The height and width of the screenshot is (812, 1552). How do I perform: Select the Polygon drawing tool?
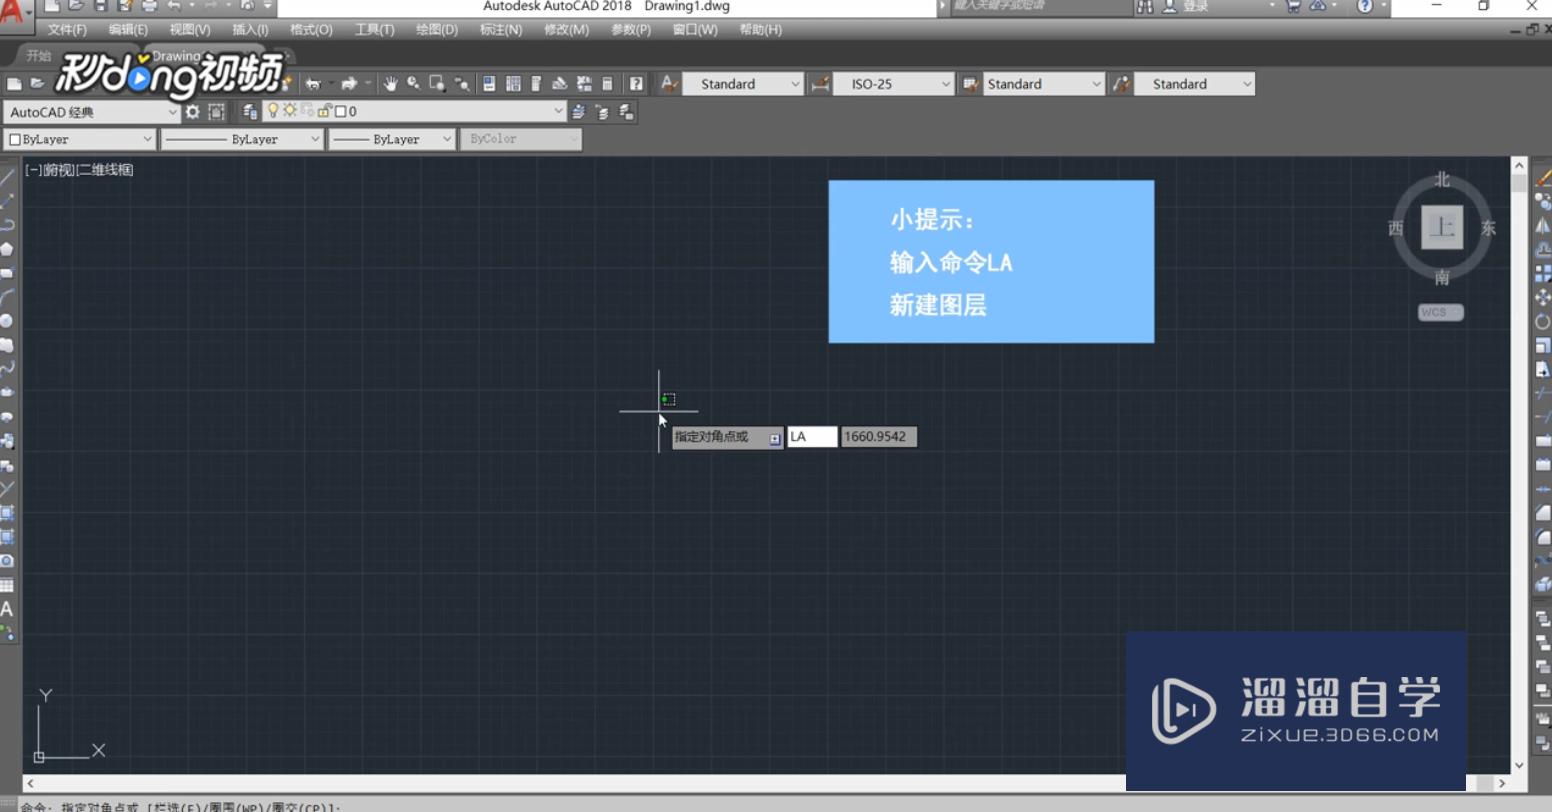click(x=8, y=248)
